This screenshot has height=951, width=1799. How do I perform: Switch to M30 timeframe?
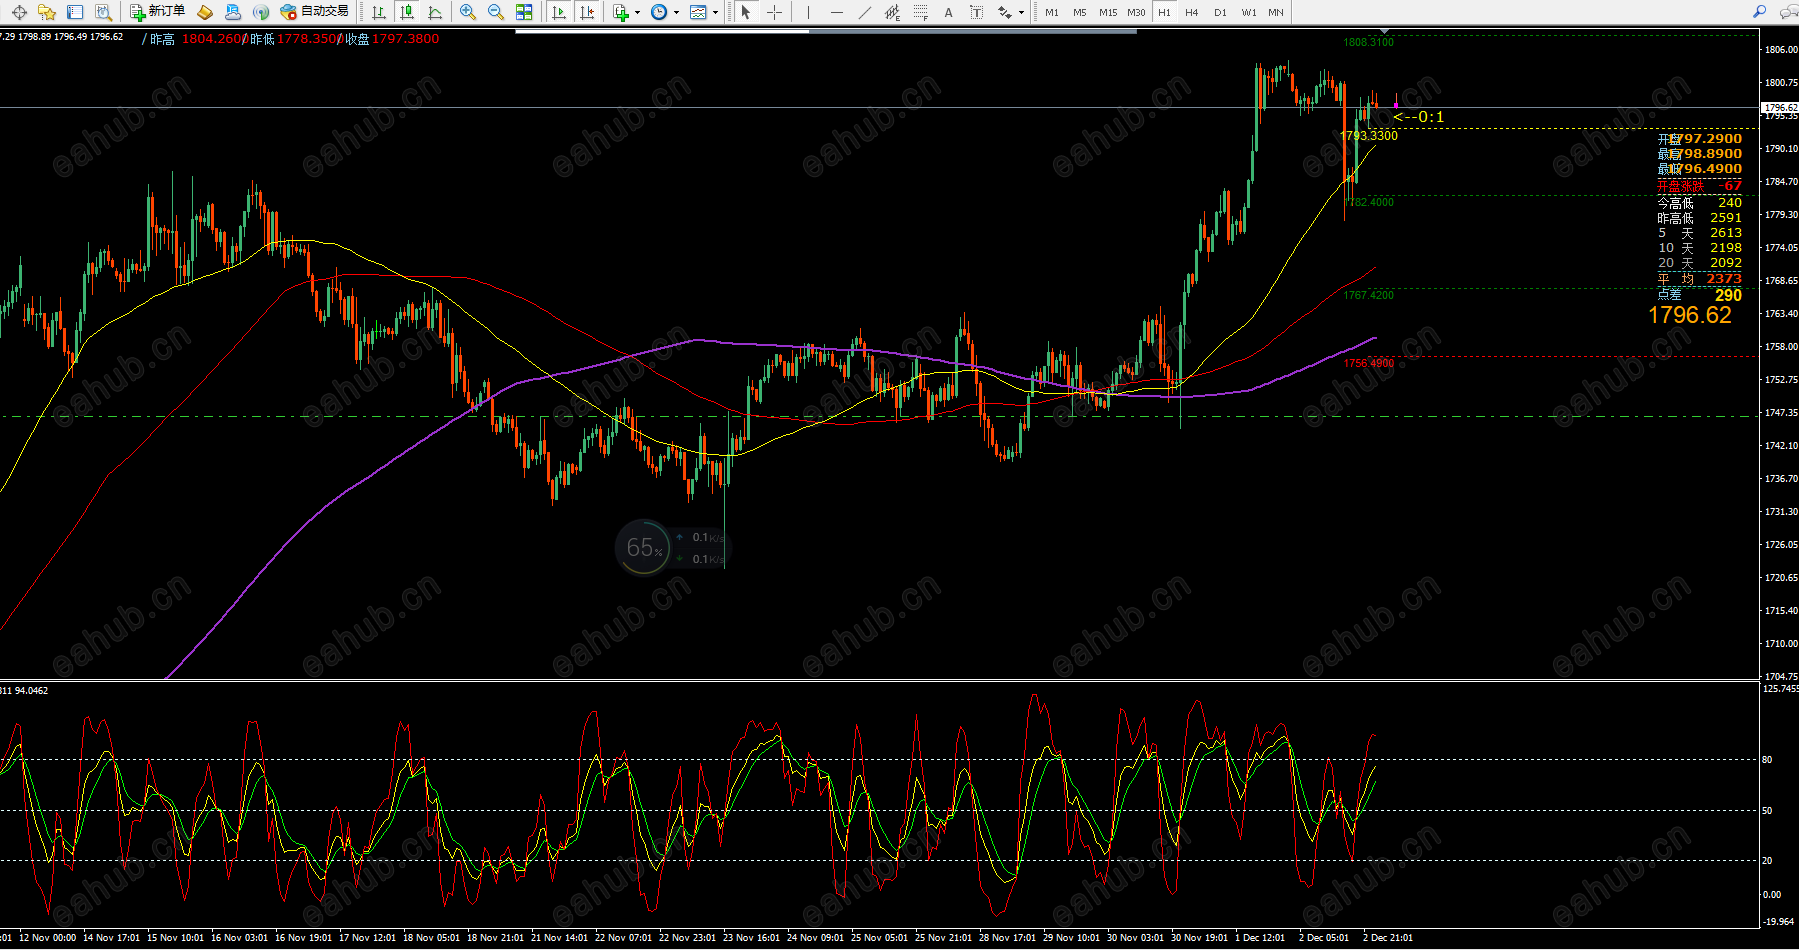1136,12
